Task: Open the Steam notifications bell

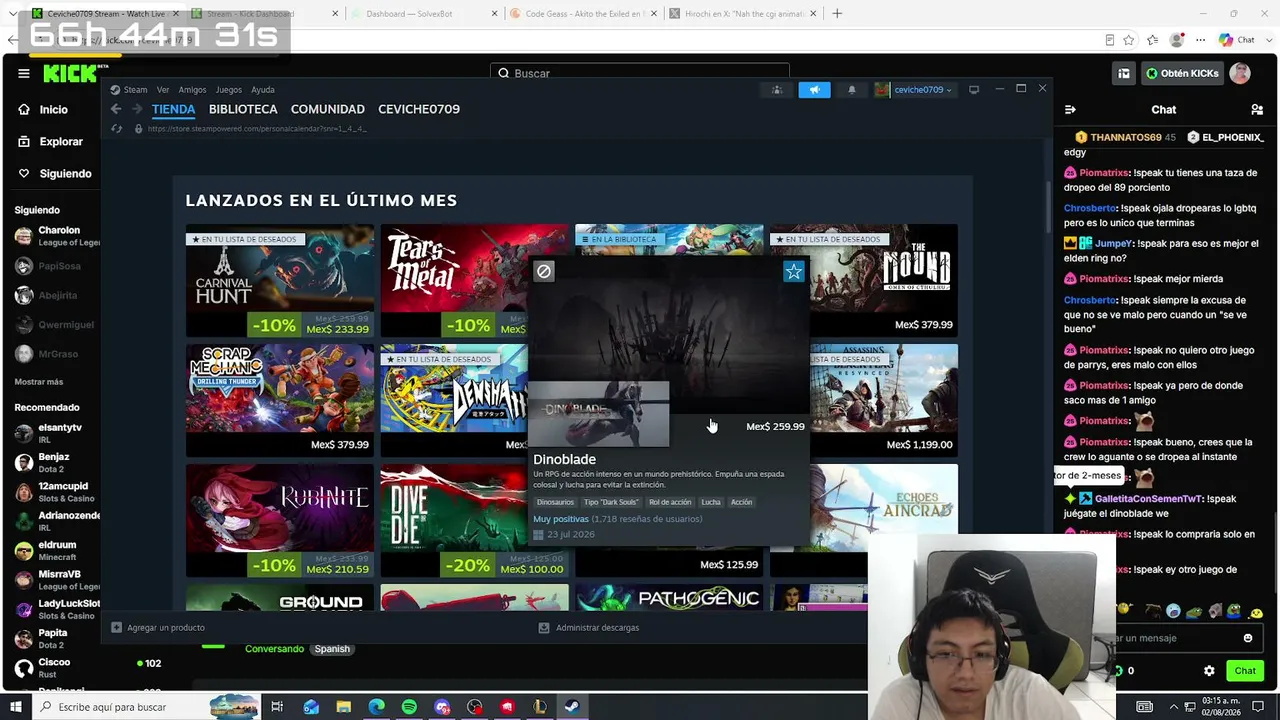Action: tap(852, 90)
